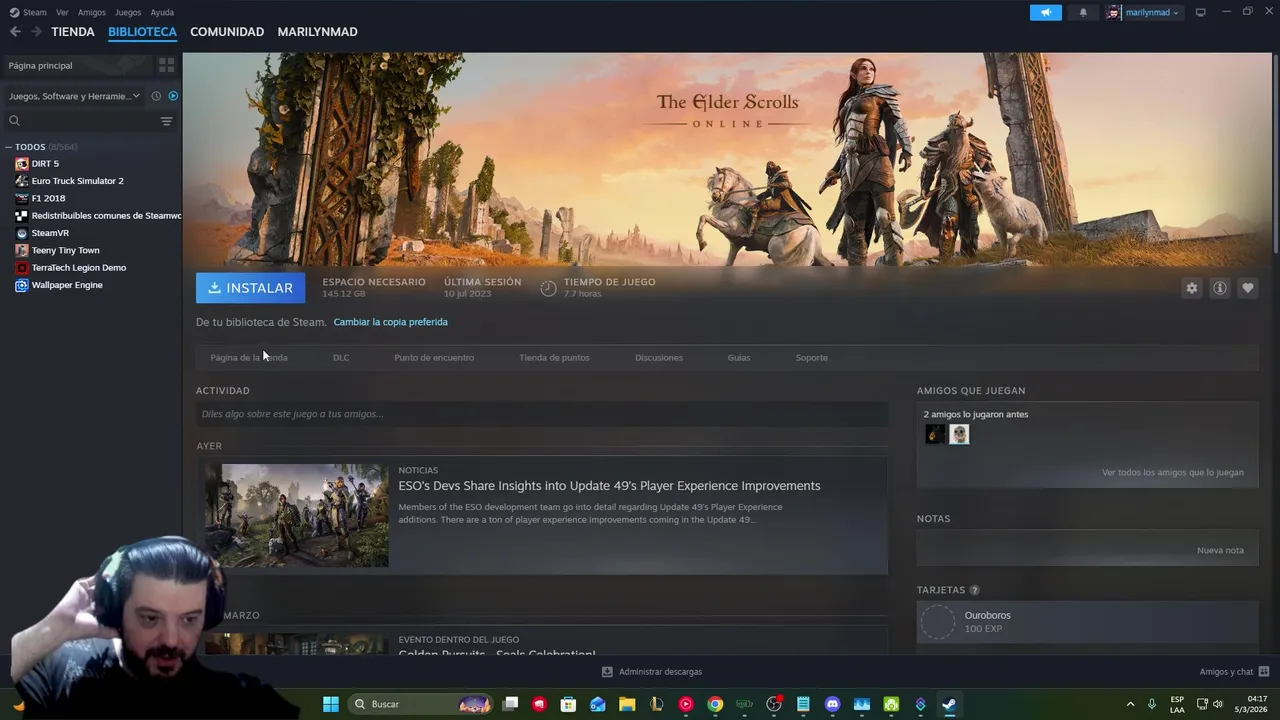Click taskbar Buscar search box
The image size is (1280, 720).
[x=420, y=704]
